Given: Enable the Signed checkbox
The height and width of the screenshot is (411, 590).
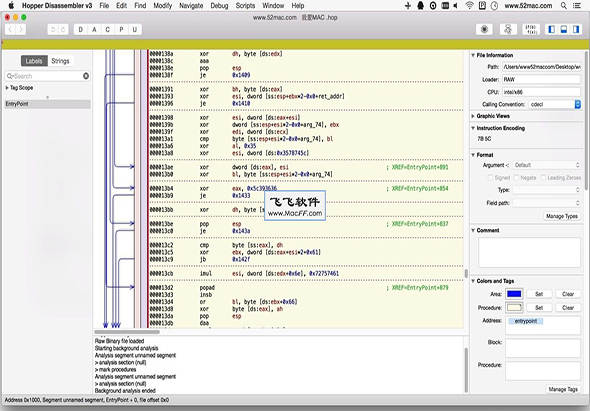Looking at the screenshot, I should 490,178.
